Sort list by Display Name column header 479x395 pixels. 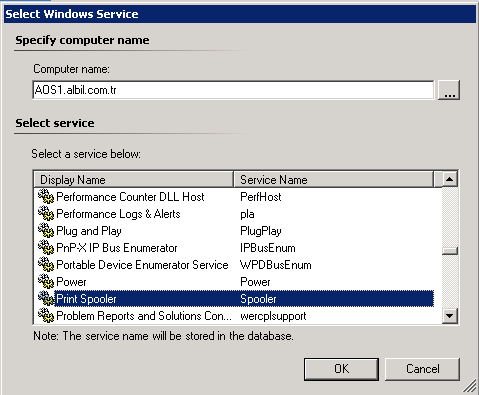134,180
